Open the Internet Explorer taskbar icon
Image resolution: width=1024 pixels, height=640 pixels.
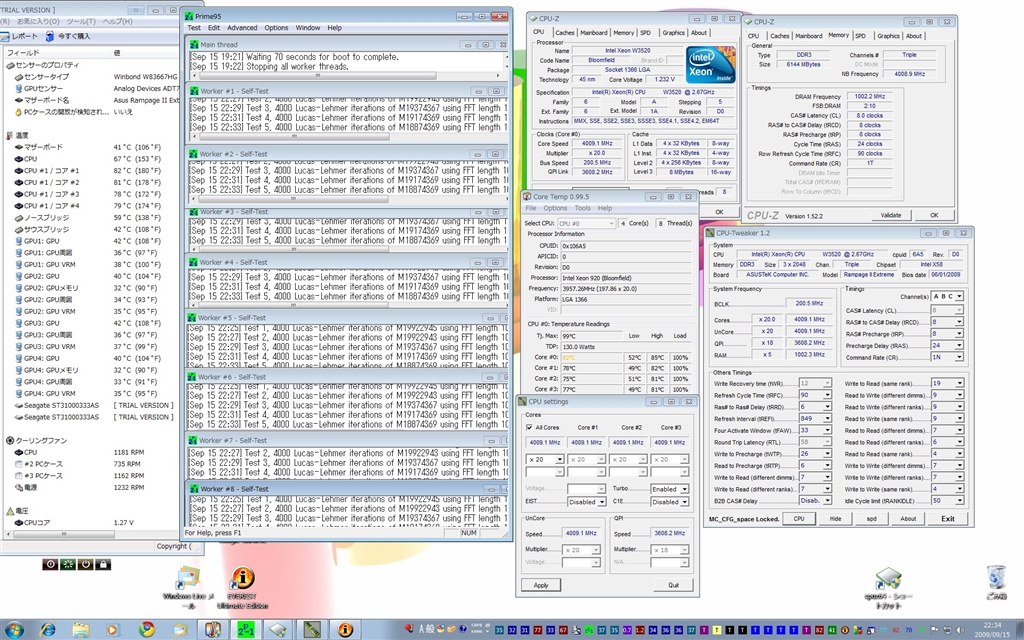(x=46, y=629)
